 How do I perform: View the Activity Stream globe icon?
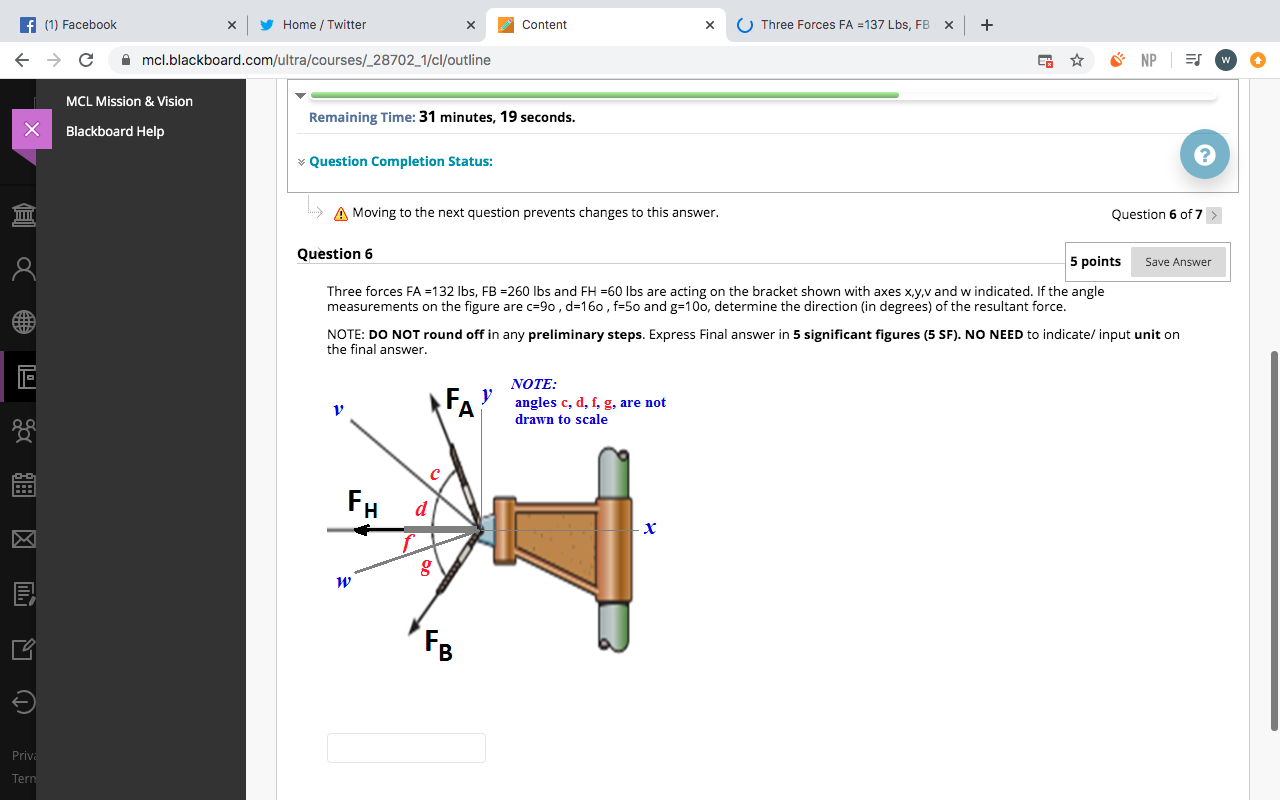22,321
